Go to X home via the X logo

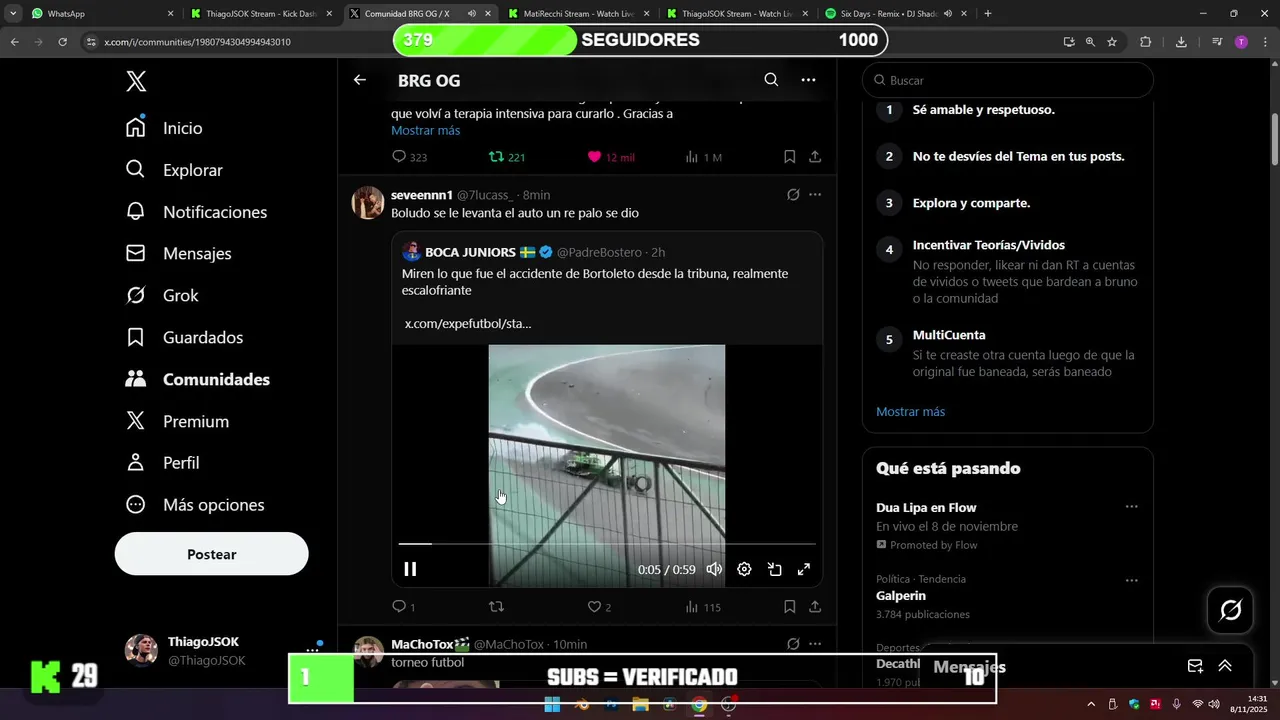click(136, 82)
